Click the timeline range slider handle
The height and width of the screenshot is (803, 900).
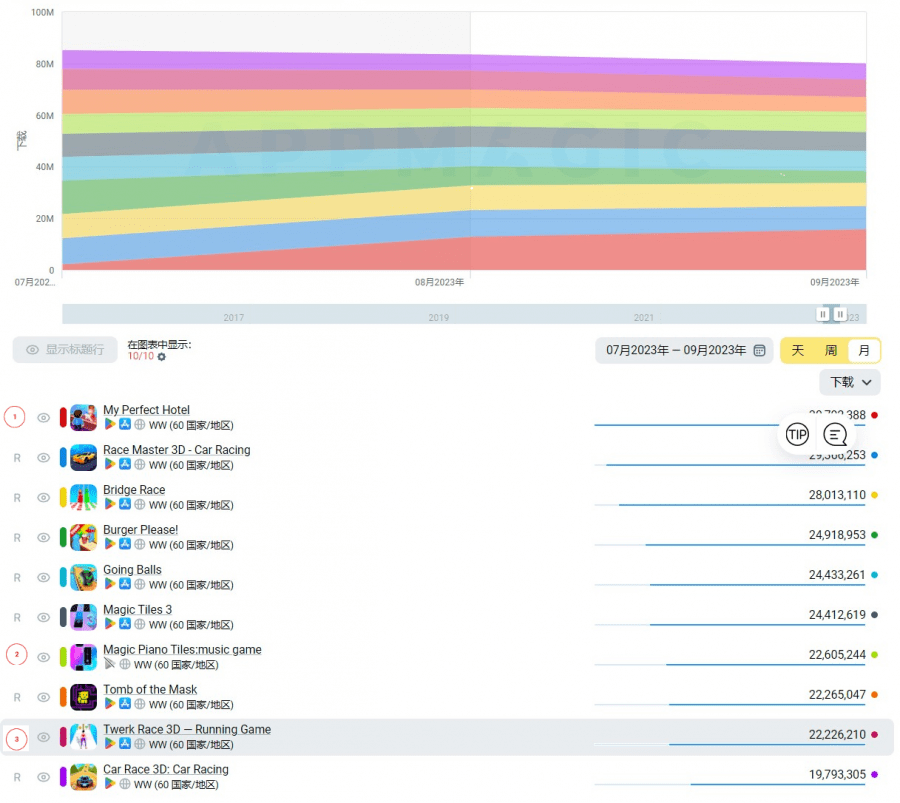[823, 314]
